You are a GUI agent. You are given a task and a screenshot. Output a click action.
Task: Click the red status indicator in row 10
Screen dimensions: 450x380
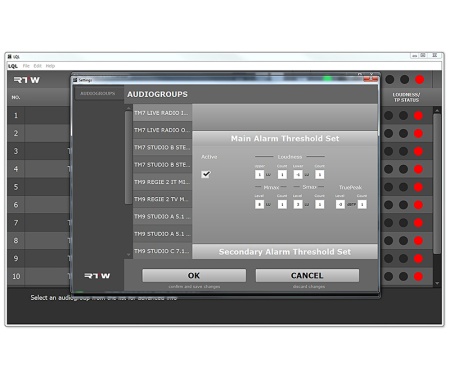pyautogui.click(x=418, y=276)
